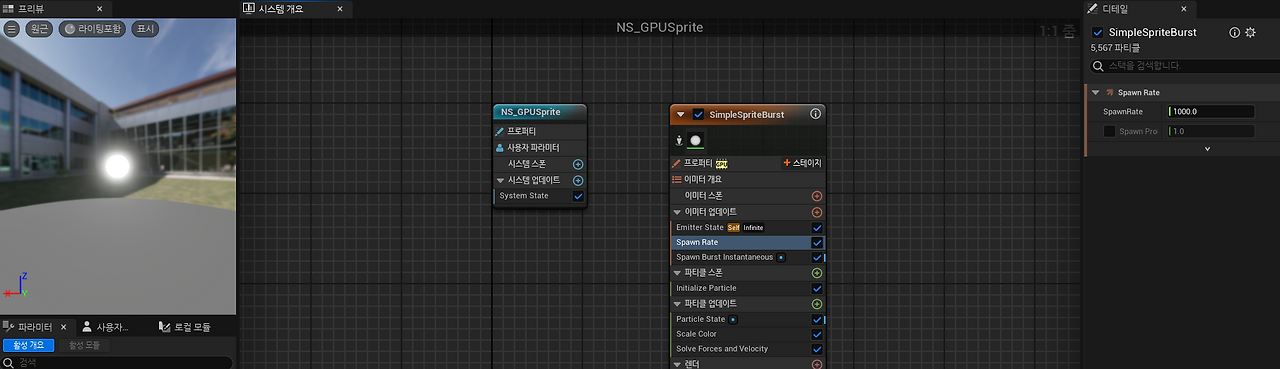Add module to 이미터 업데이트 group

pyautogui.click(x=817, y=212)
